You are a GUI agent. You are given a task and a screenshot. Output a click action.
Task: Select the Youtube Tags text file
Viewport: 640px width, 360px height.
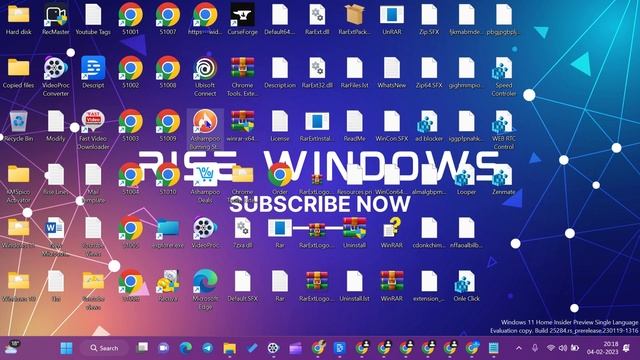point(93,19)
